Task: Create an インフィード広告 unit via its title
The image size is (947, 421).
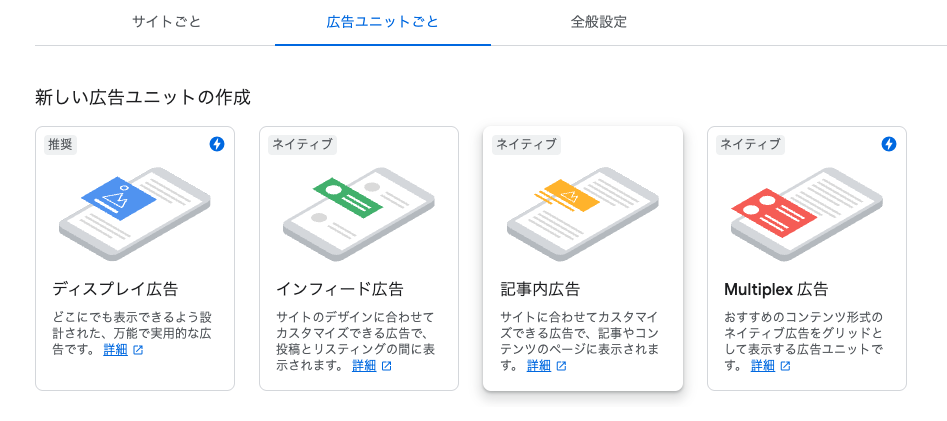Action: click(x=340, y=290)
